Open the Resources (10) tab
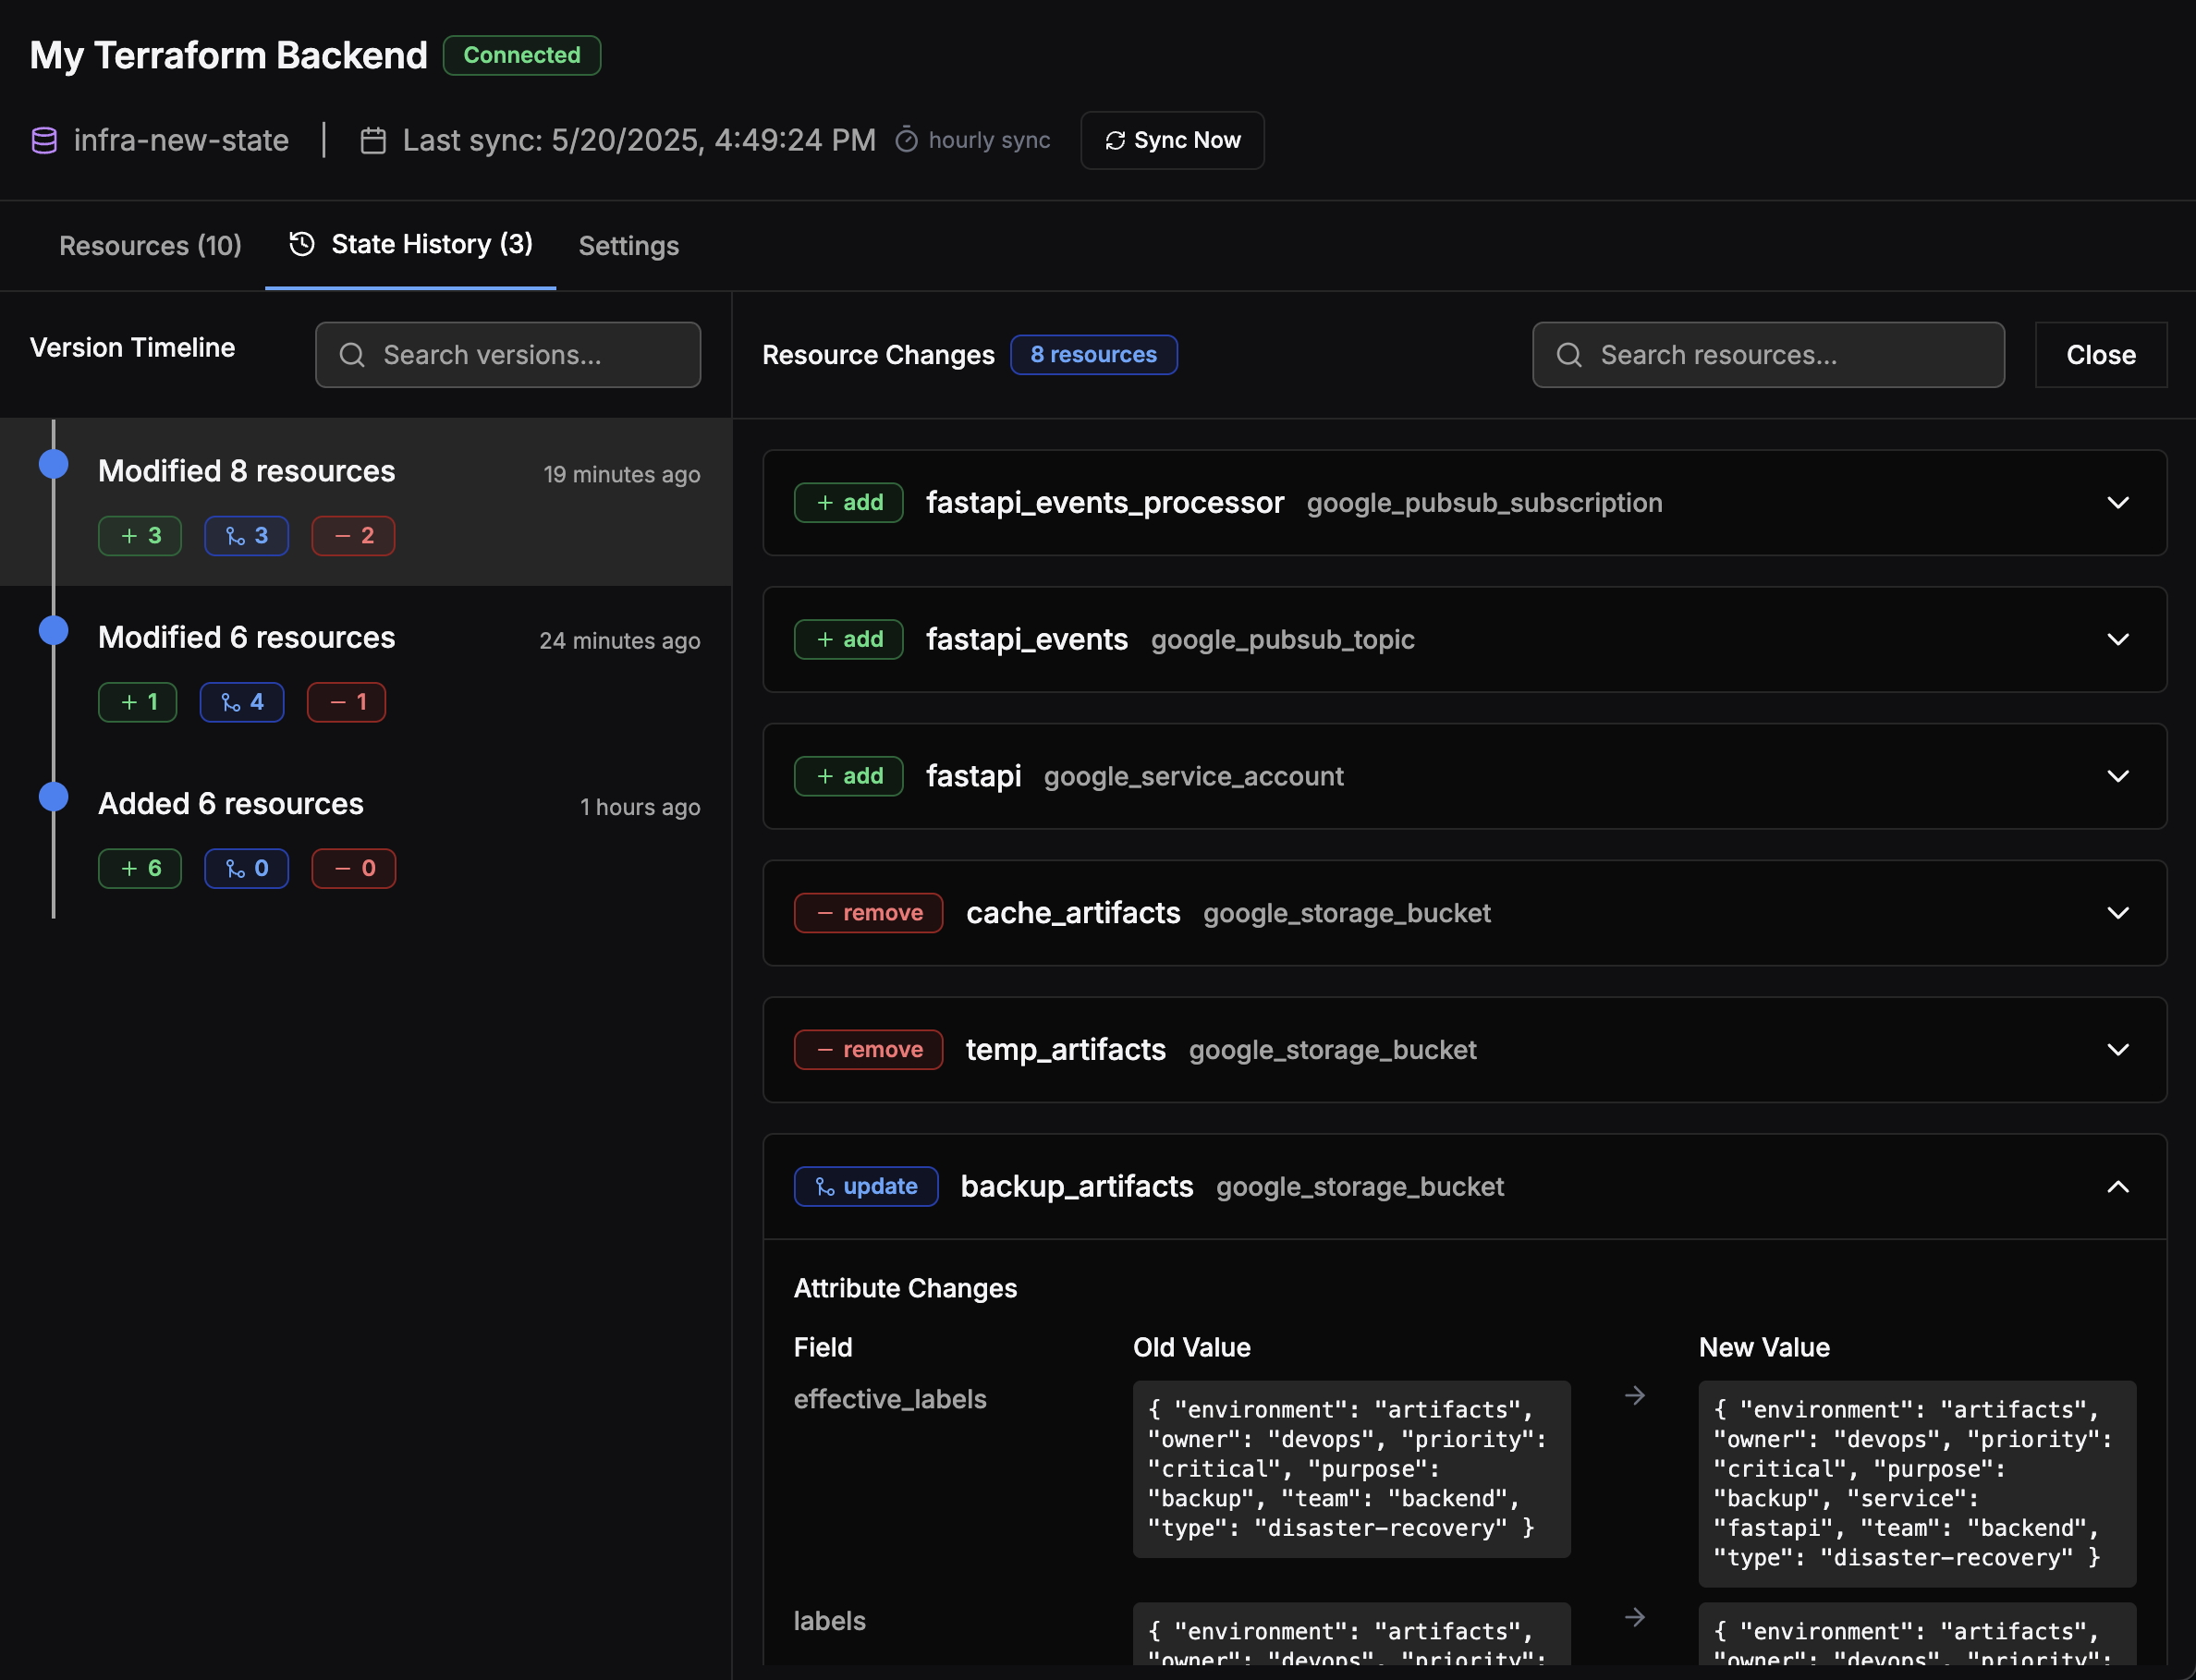This screenshot has width=2196, height=1680. click(150, 246)
